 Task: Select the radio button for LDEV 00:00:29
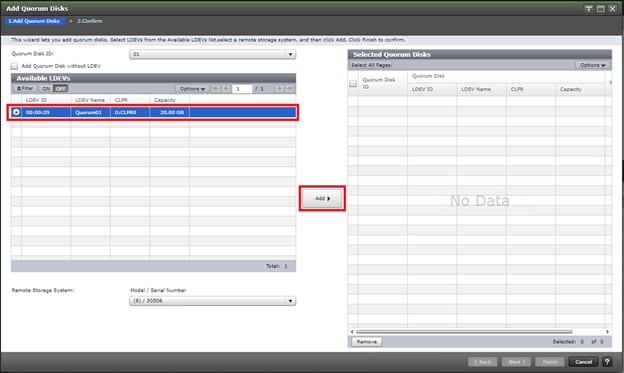16,112
